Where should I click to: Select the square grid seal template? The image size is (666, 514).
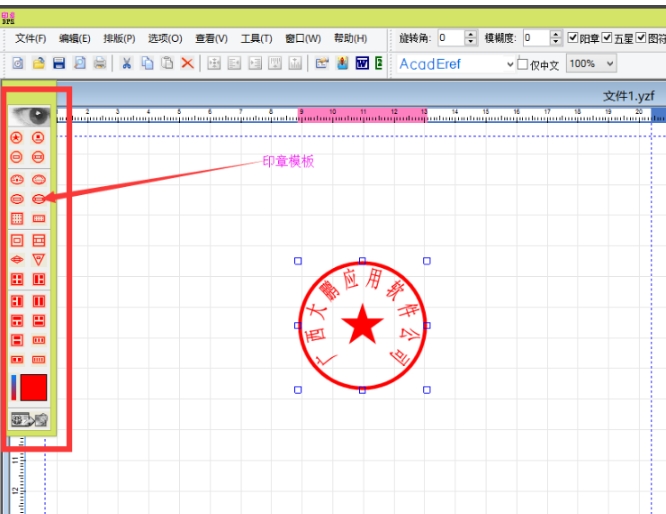(17, 219)
